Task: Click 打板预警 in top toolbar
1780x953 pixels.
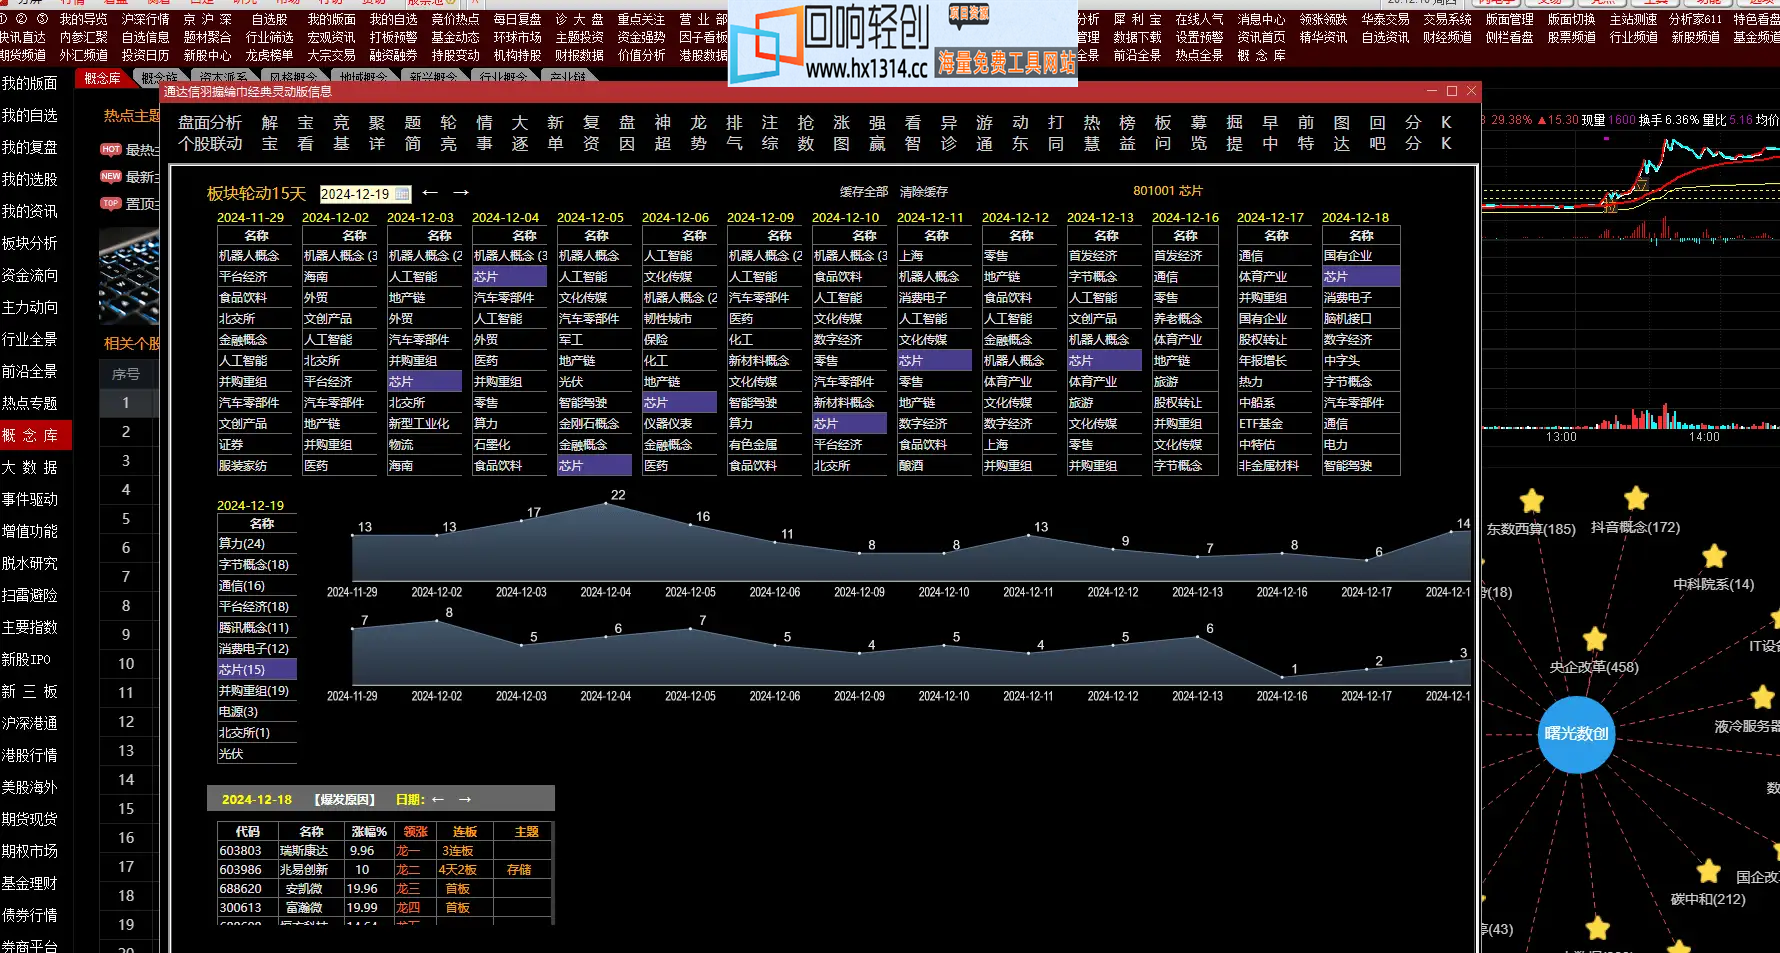Action: coord(394,37)
